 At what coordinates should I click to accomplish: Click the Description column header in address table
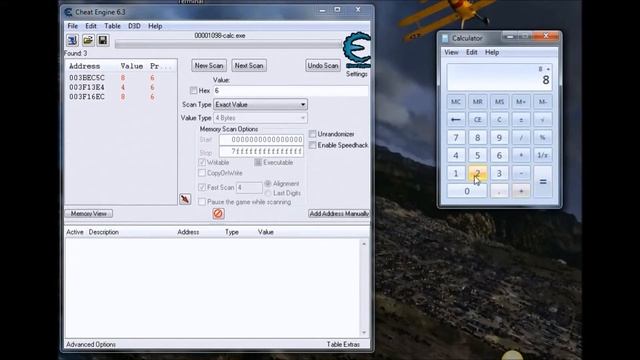pyautogui.click(x=104, y=232)
